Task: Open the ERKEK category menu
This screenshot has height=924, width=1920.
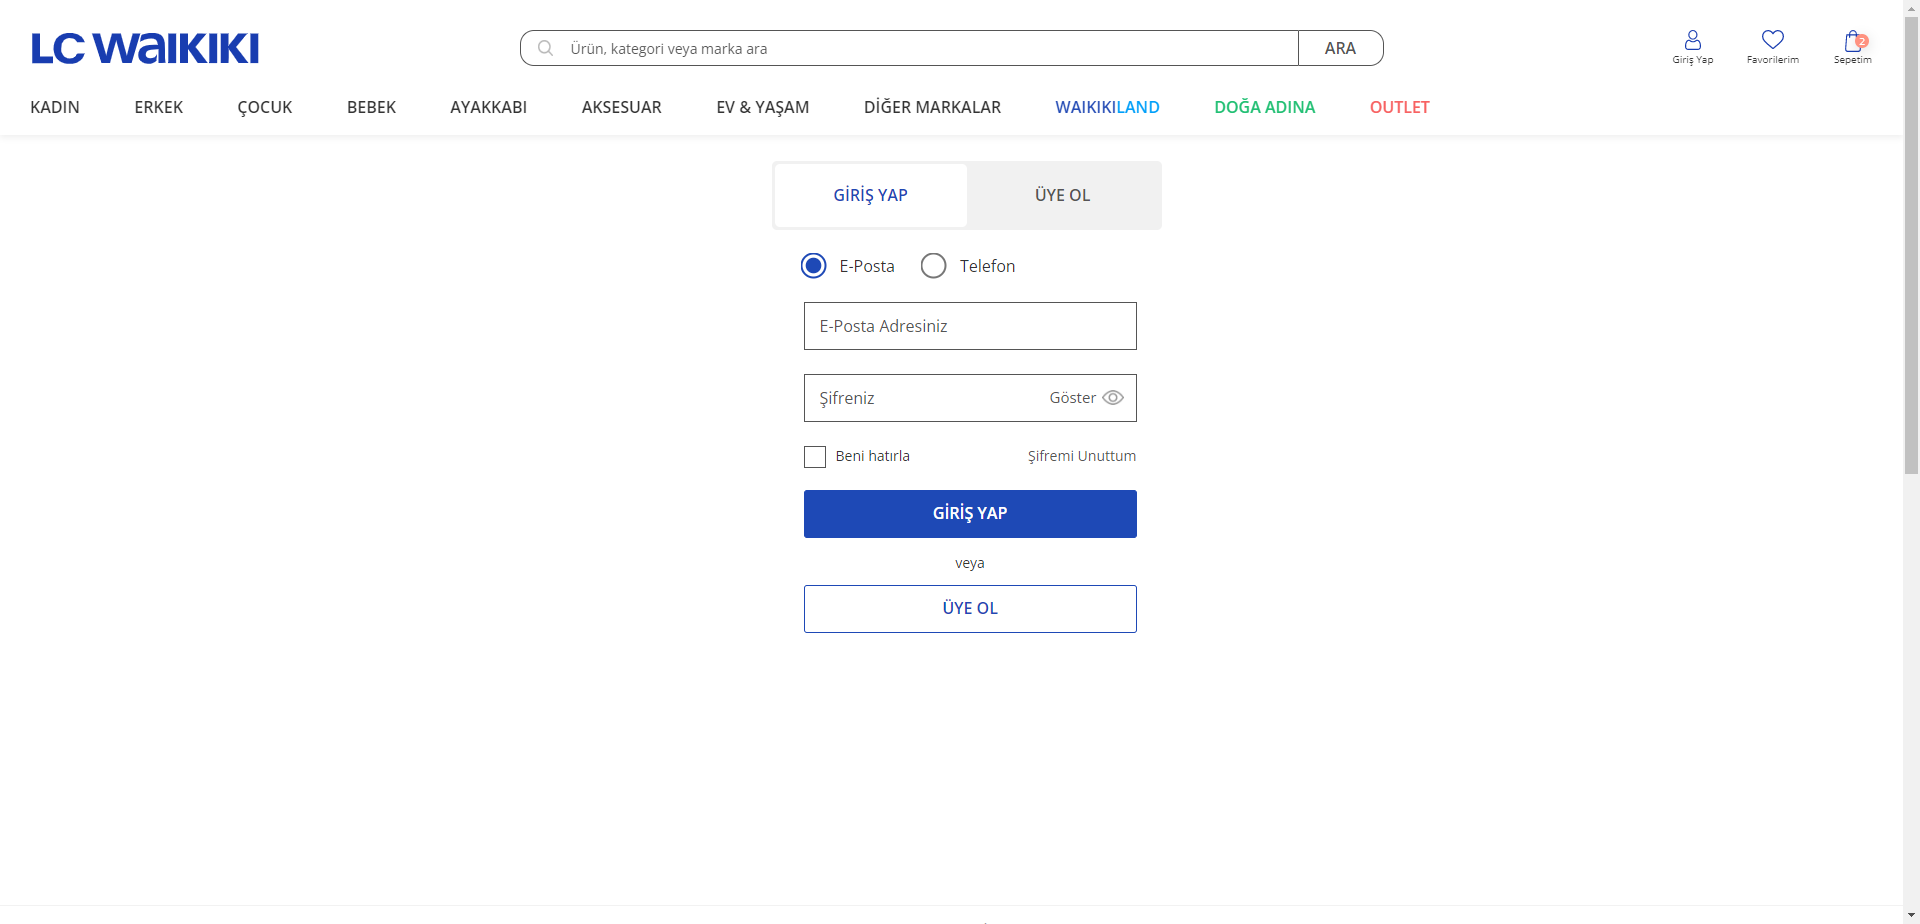Action: (x=158, y=107)
